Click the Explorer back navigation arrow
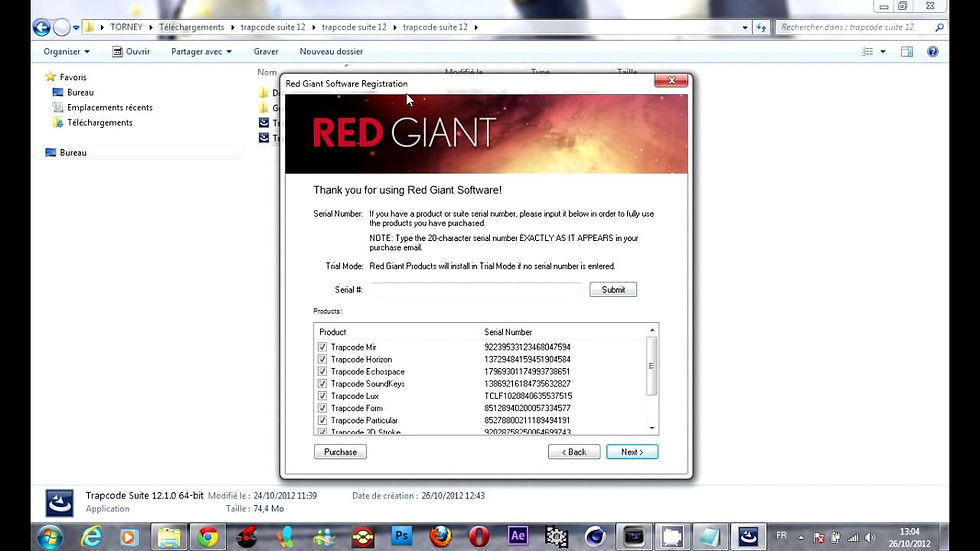The height and width of the screenshot is (551, 980). click(x=42, y=27)
